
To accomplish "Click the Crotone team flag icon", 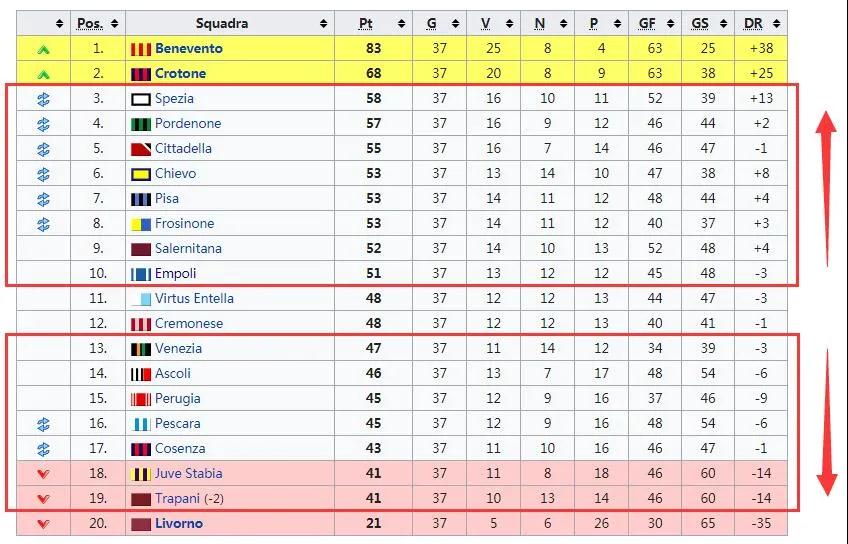I will (x=141, y=74).
